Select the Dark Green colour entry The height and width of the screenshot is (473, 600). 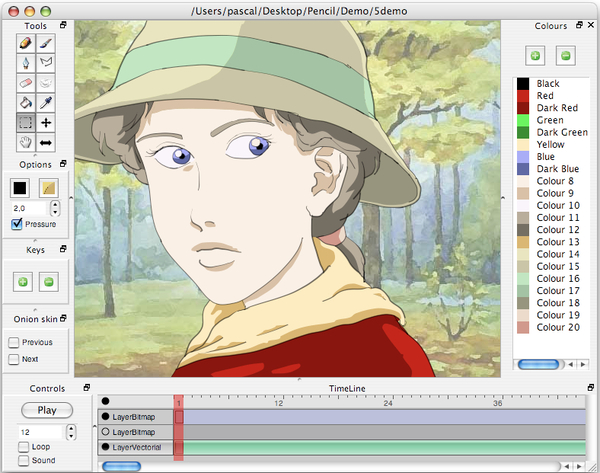coord(562,132)
